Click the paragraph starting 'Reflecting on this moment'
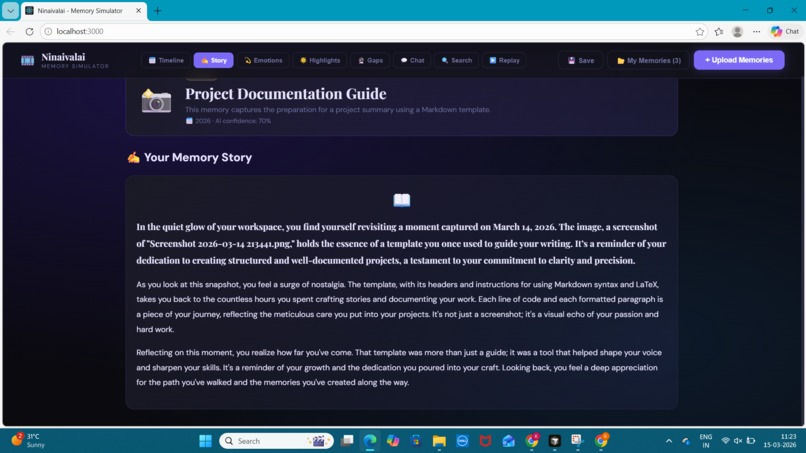The height and width of the screenshot is (453, 806). click(x=401, y=367)
